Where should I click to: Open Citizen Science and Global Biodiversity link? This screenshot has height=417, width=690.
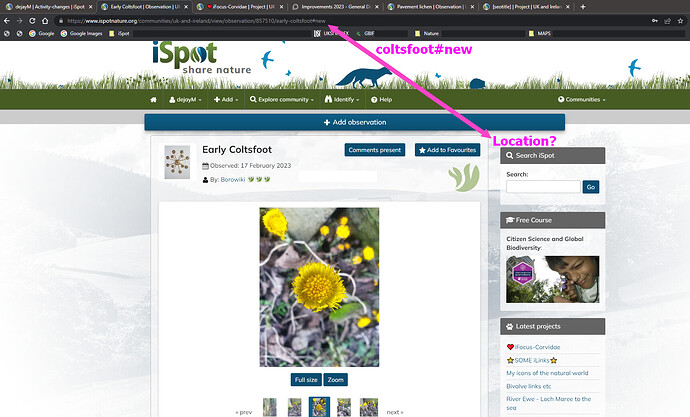(x=545, y=243)
